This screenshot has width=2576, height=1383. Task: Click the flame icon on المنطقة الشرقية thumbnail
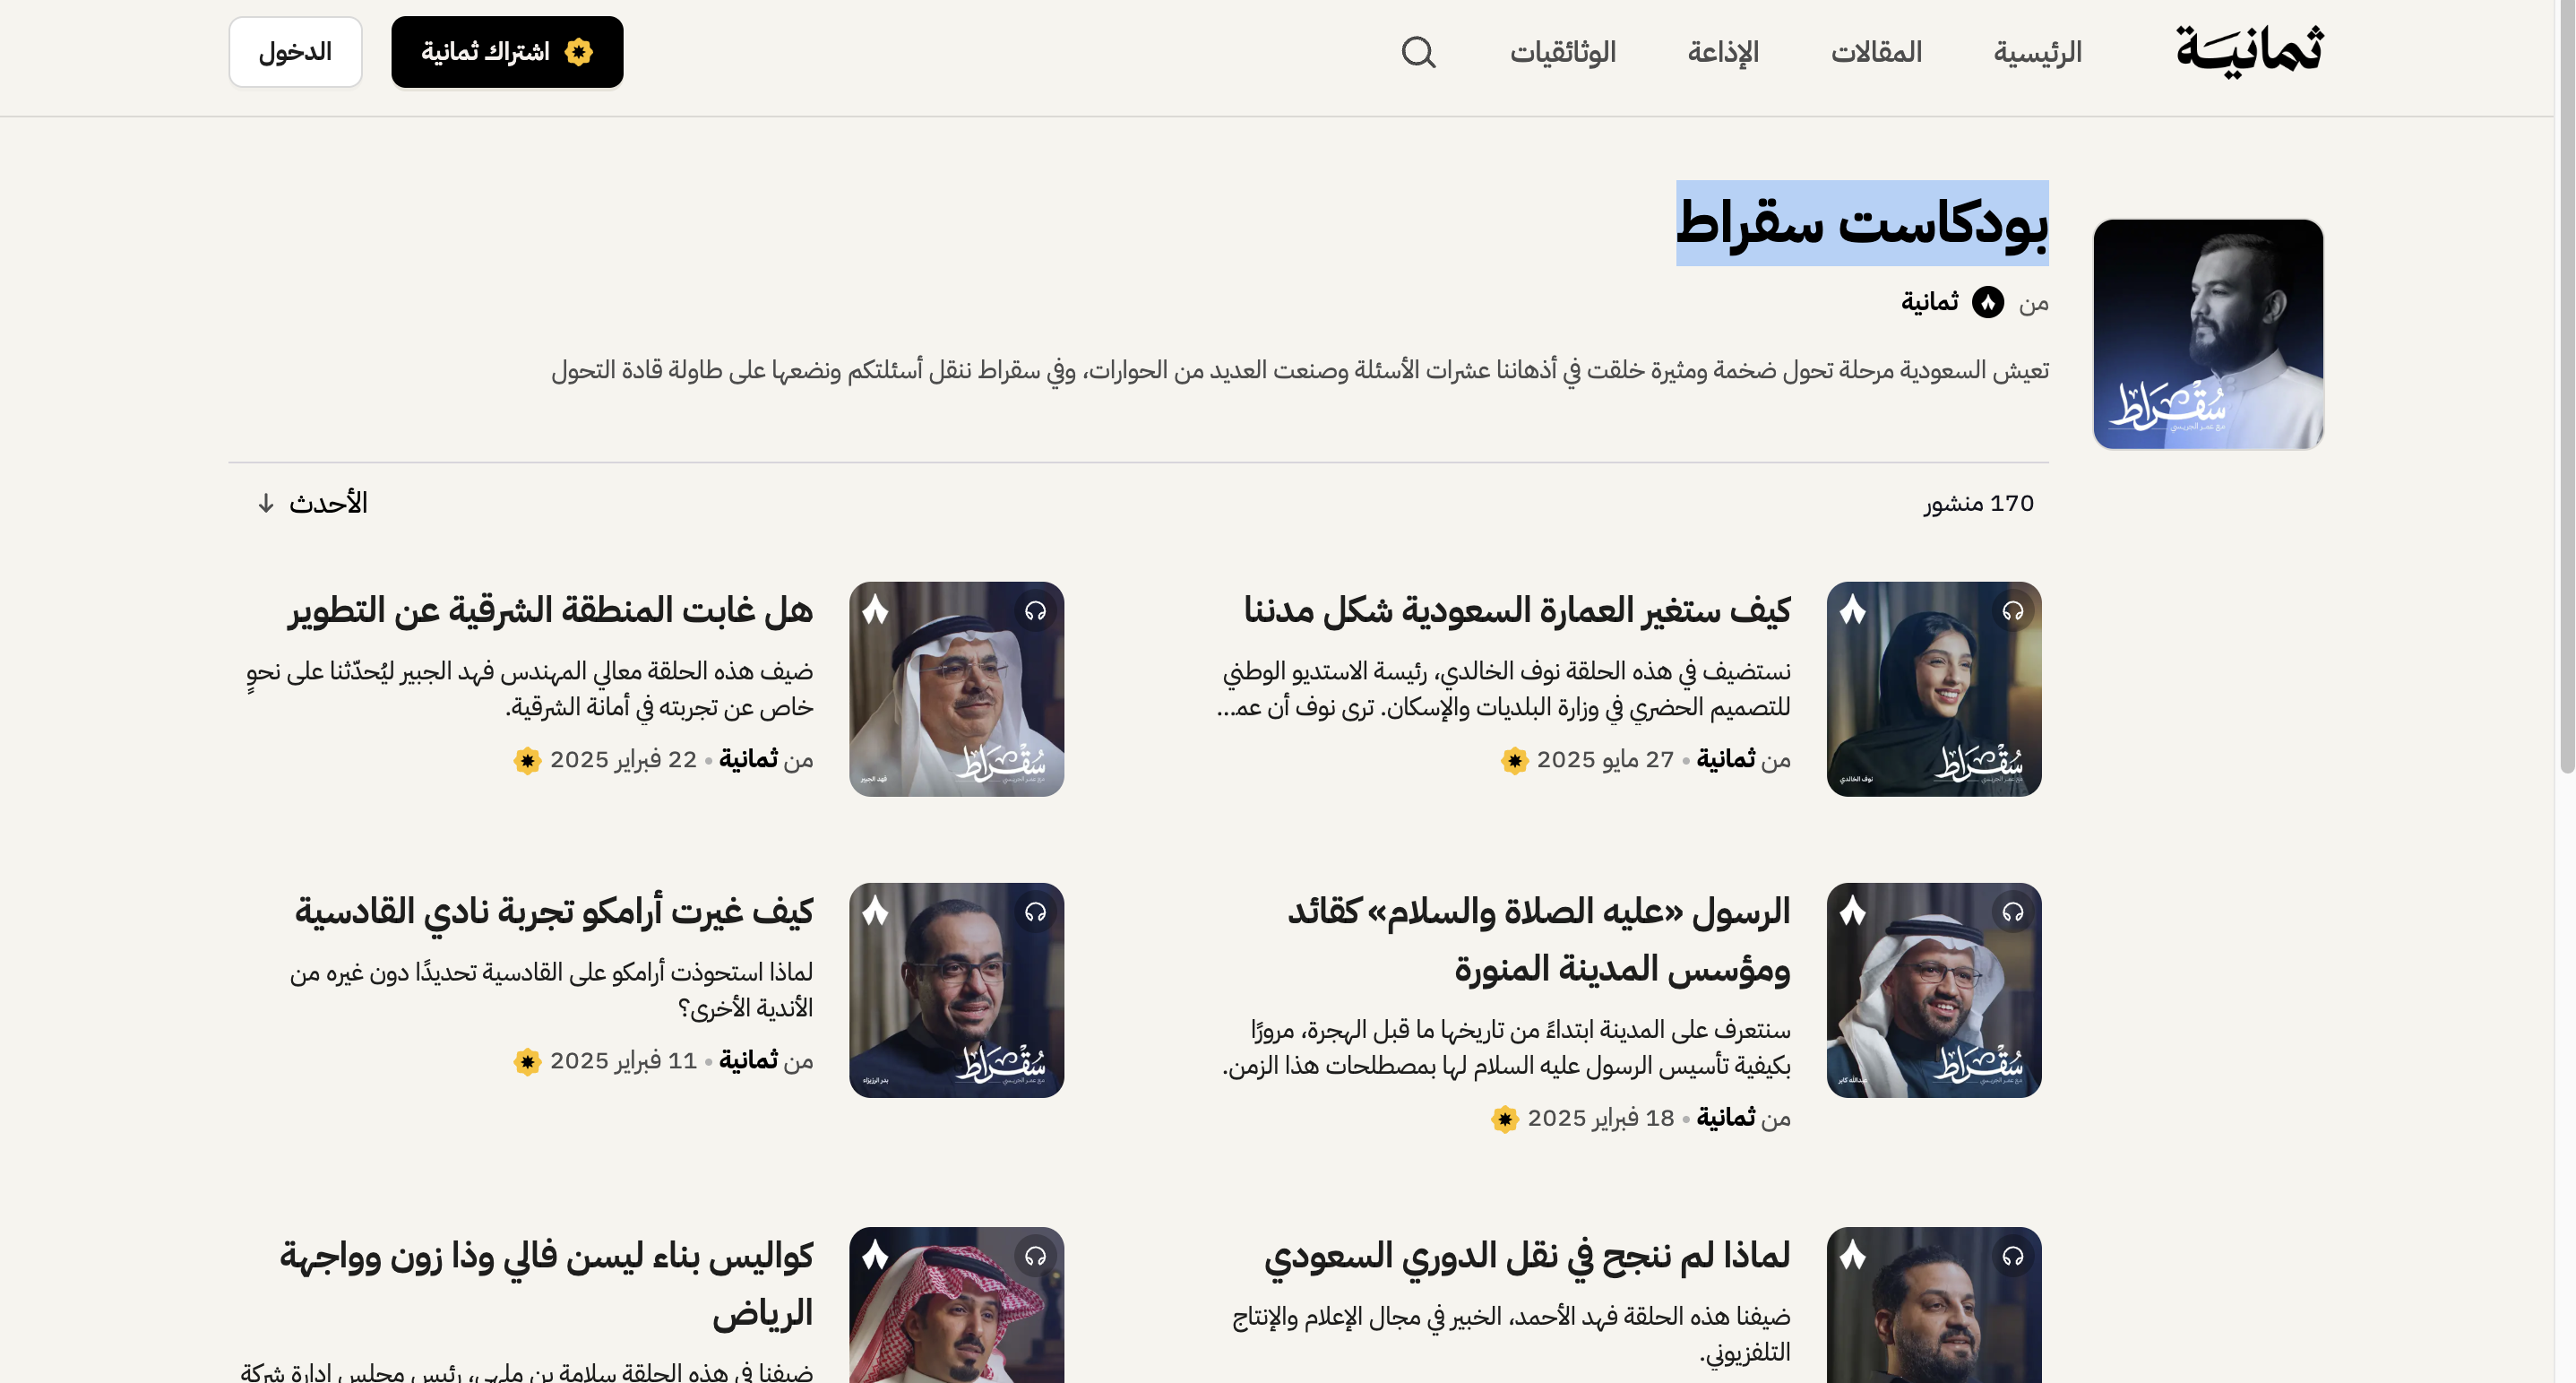pyautogui.click(x=875, y=610)
